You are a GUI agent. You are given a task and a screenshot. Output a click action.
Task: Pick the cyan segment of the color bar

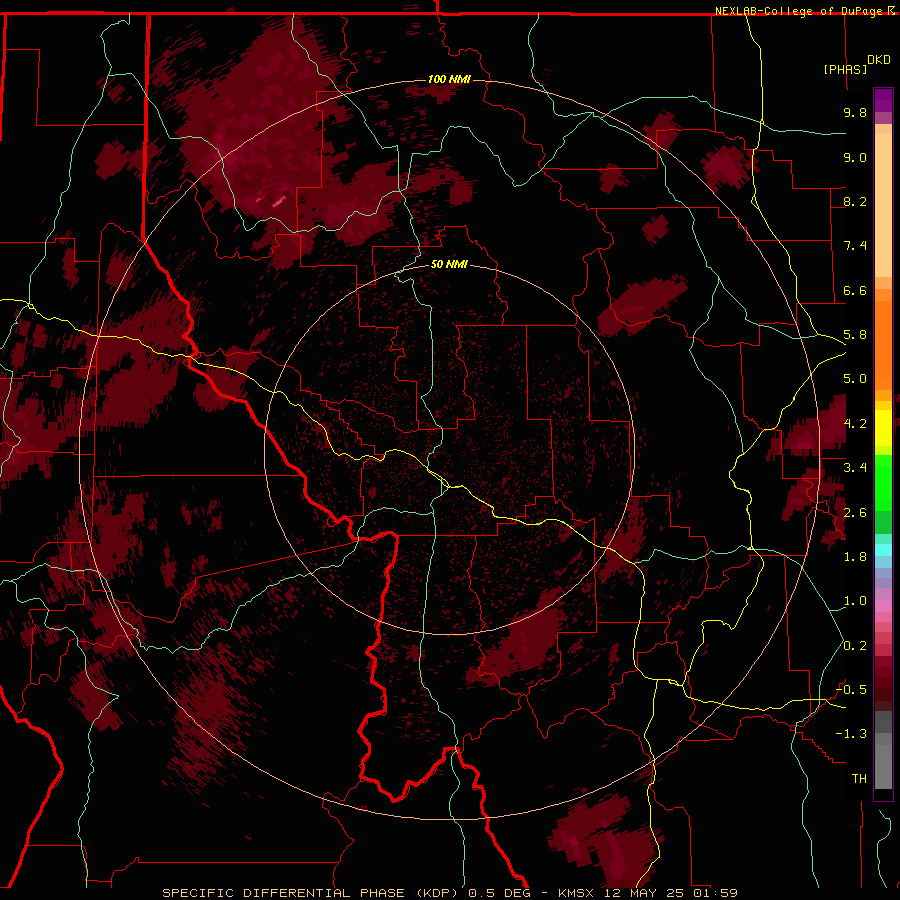pos(883,550)
